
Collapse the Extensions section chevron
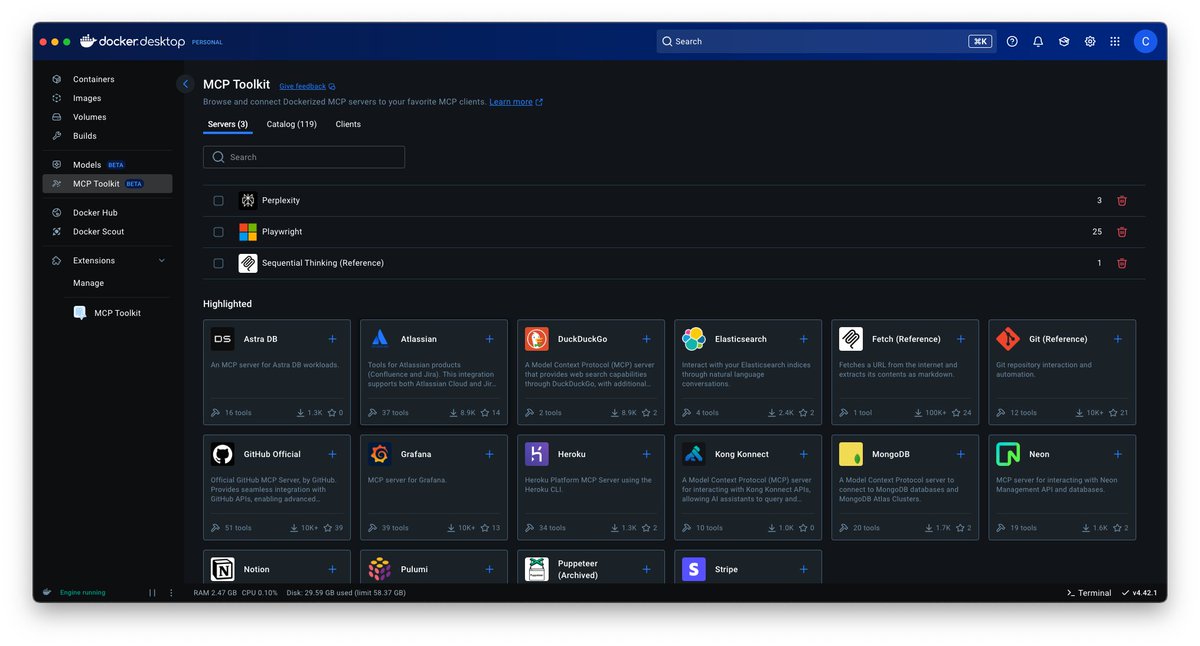[x=162, y=261]
